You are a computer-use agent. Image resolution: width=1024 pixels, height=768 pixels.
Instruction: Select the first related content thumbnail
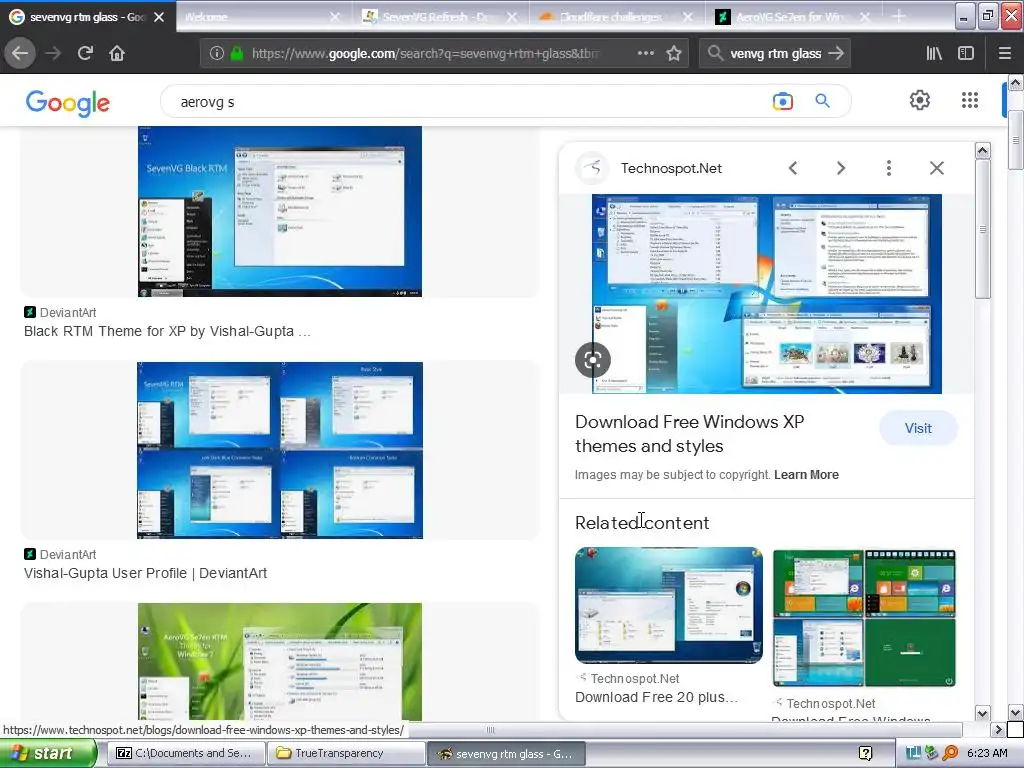669,605
